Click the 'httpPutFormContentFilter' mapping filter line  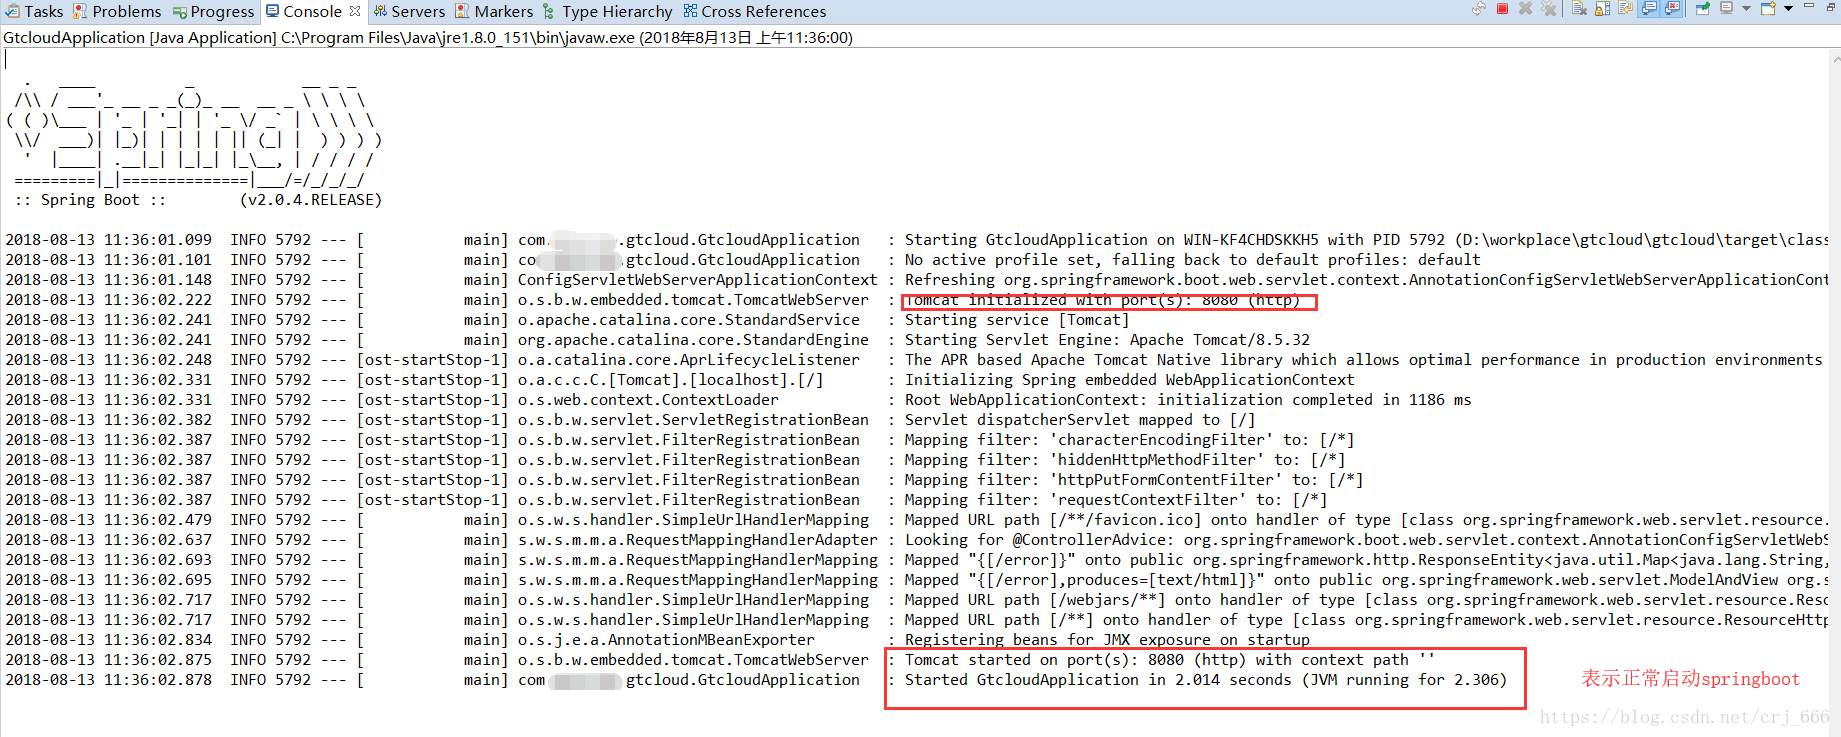[1134, 480]
